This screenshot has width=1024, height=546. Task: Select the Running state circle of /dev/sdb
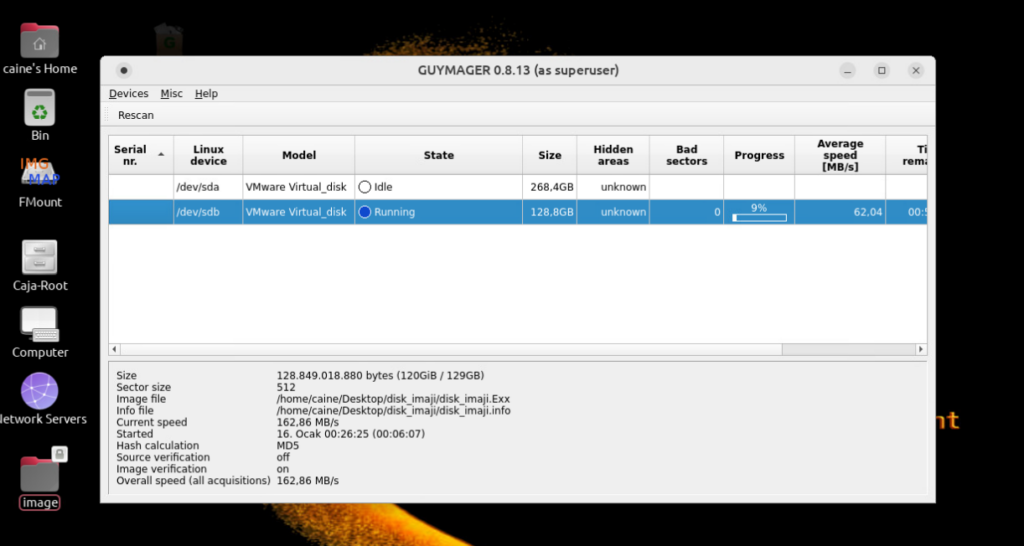(x=364, y=212)
